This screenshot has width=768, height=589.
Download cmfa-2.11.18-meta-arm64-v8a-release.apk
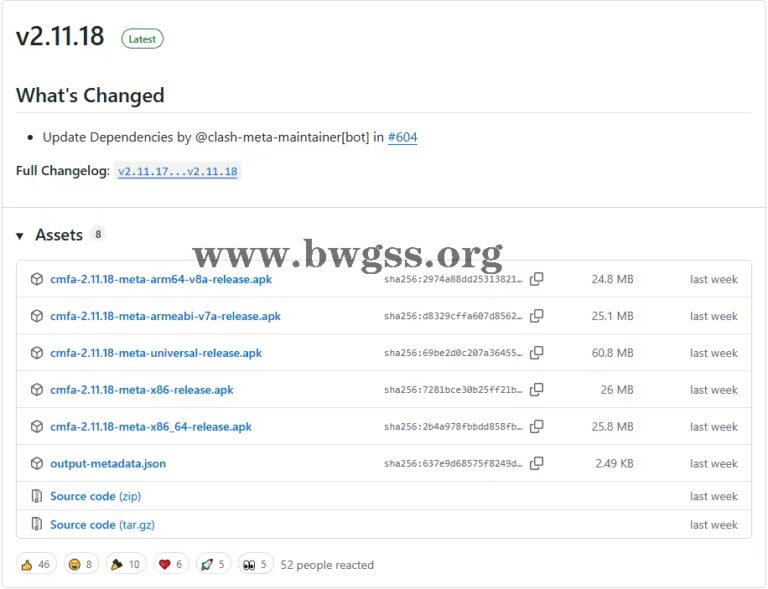pyautogui.click(x=161, y=279)
